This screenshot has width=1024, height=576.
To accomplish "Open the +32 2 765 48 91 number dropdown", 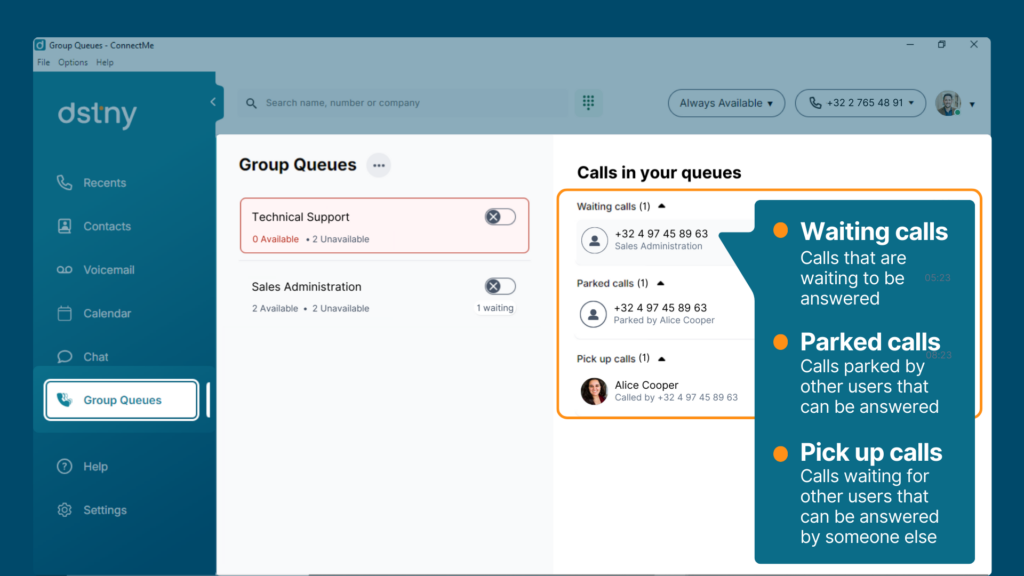I will point(860,103).
